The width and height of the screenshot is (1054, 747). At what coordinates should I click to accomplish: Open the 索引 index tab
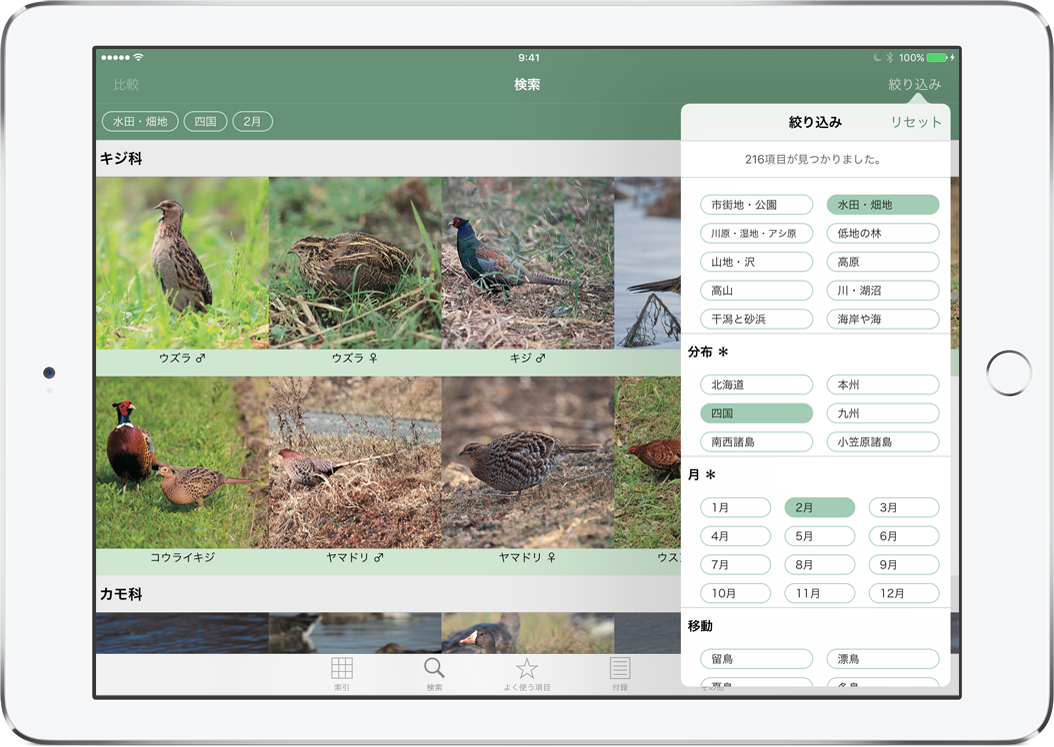[x=341, y=674]
